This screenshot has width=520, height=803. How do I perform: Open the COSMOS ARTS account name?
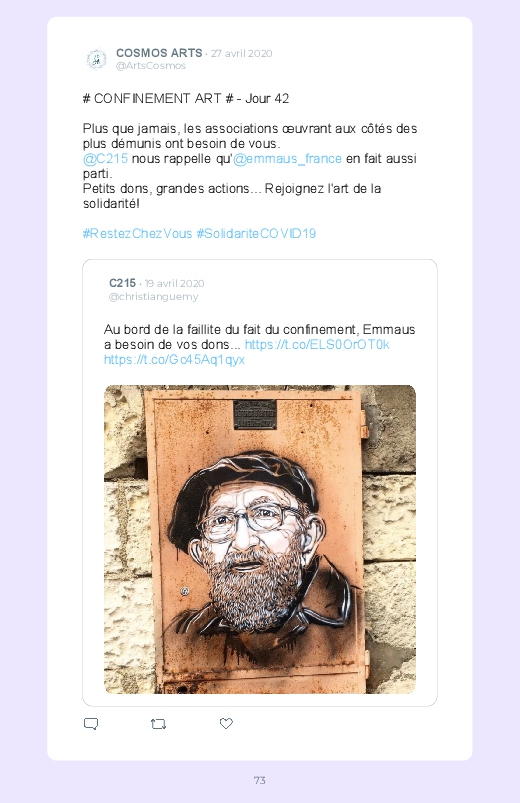coord(159,53)
